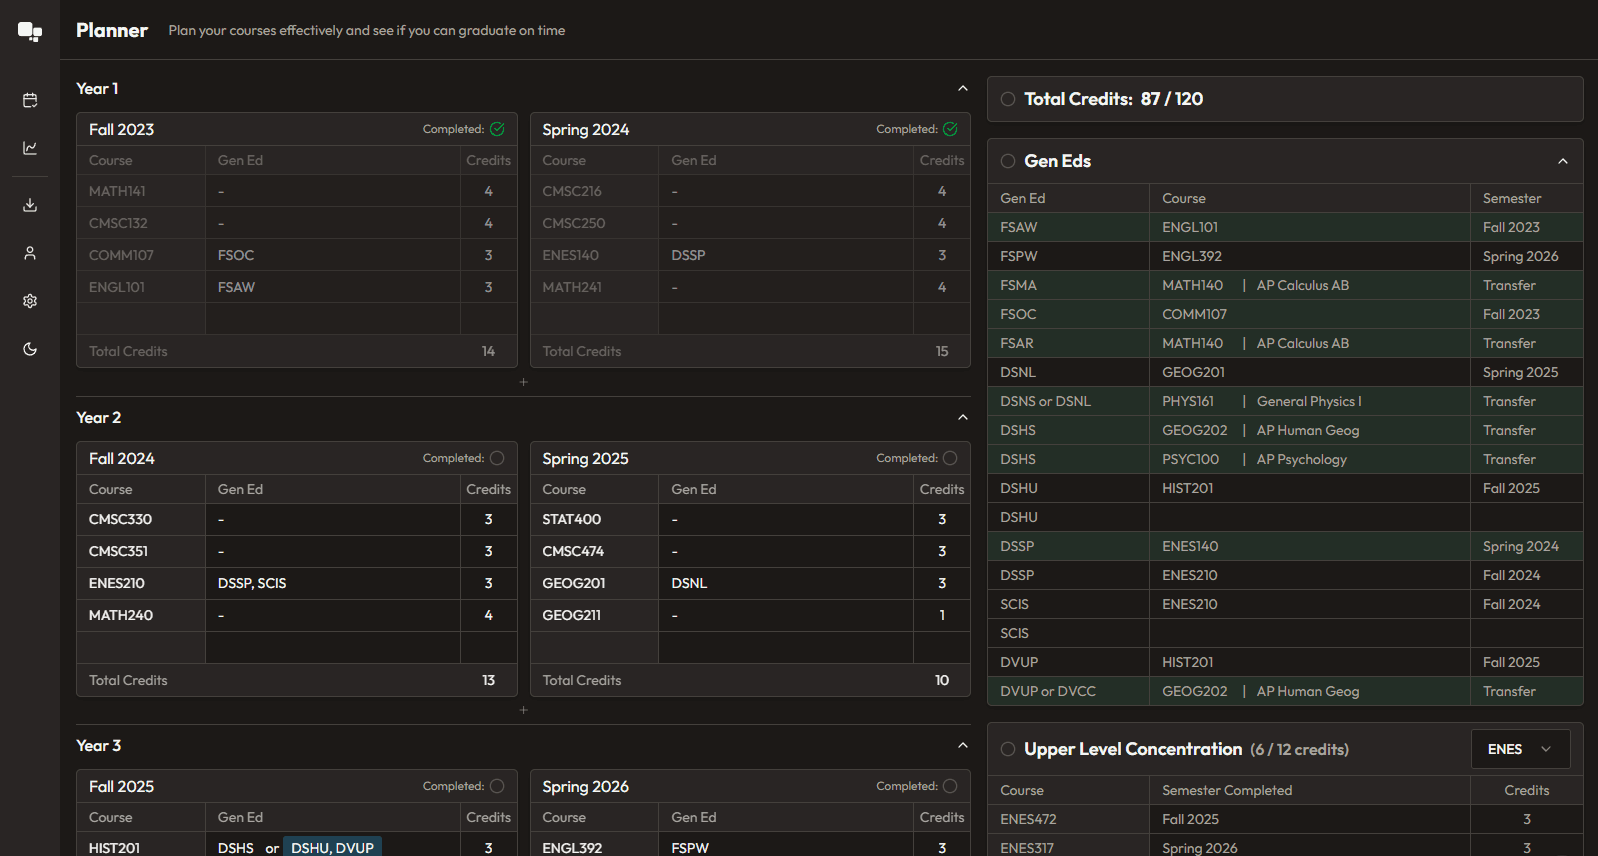Screen dimensions: 1598x856
Task: Open the user profile icon
Action: pyautogui.click(x=30, y=253)
